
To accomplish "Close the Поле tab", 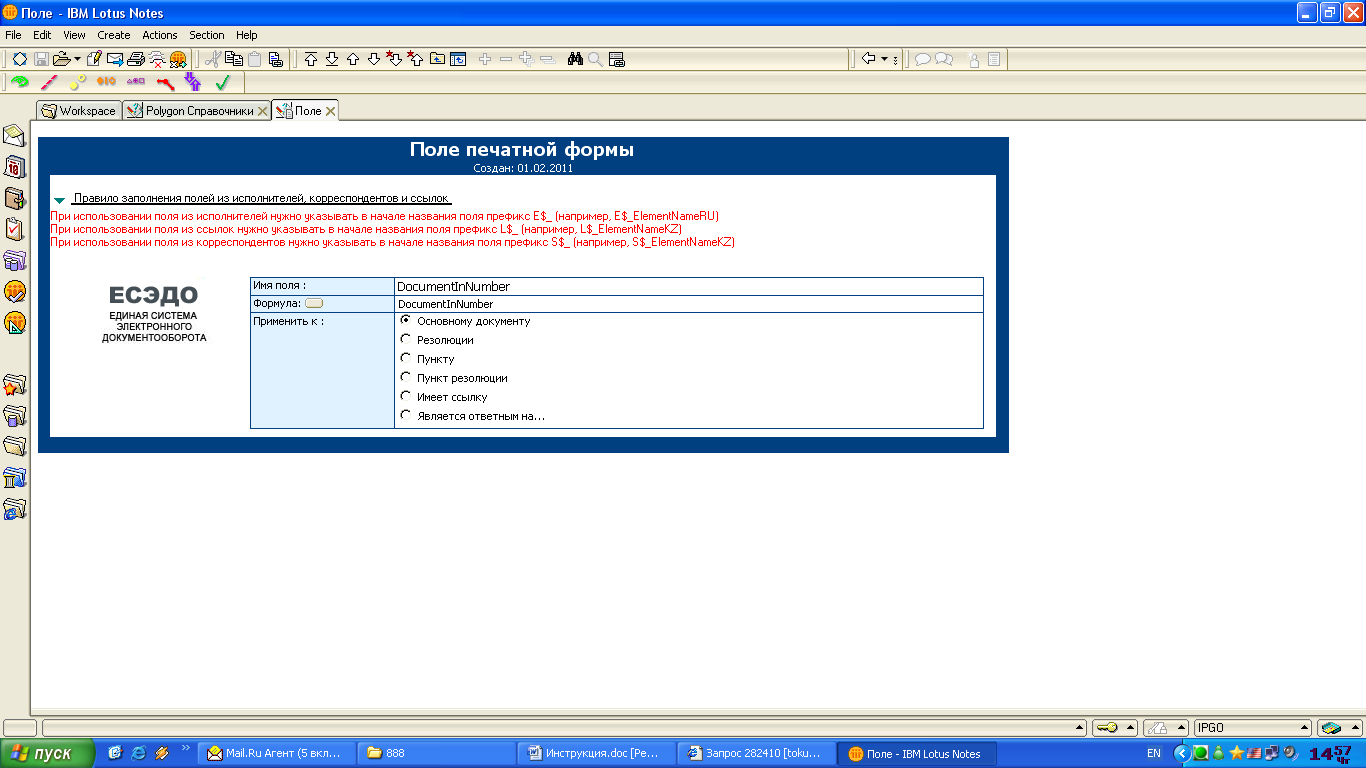I will tap(331, 111).
